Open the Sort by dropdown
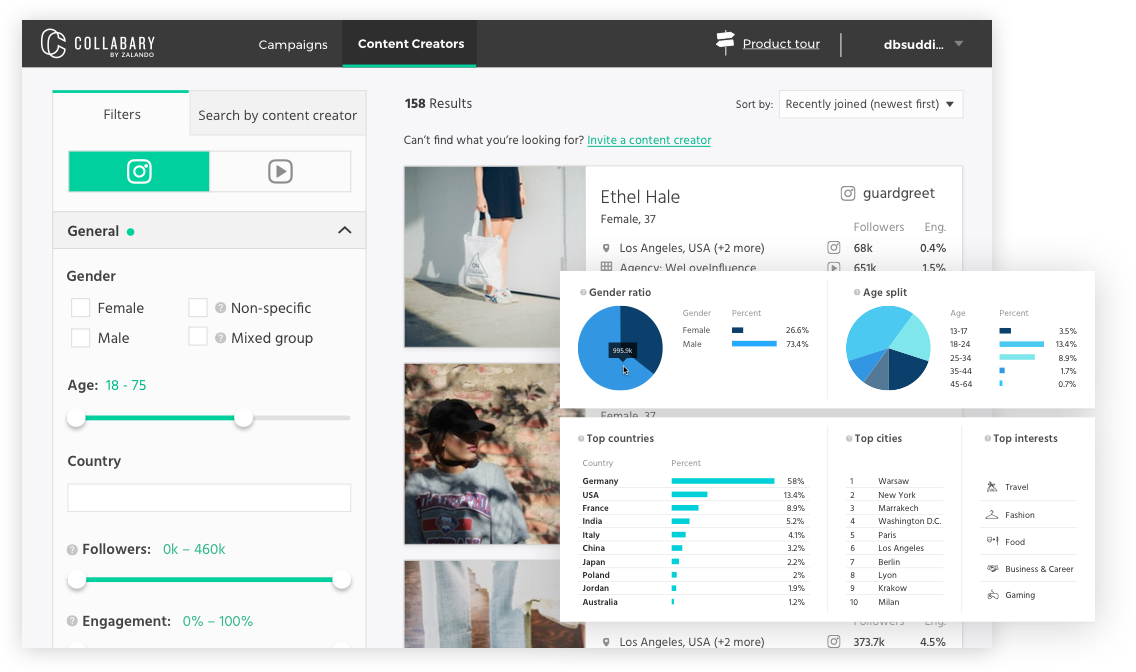The width and height of the screenshot is (1136, 672). click(870, 104)
